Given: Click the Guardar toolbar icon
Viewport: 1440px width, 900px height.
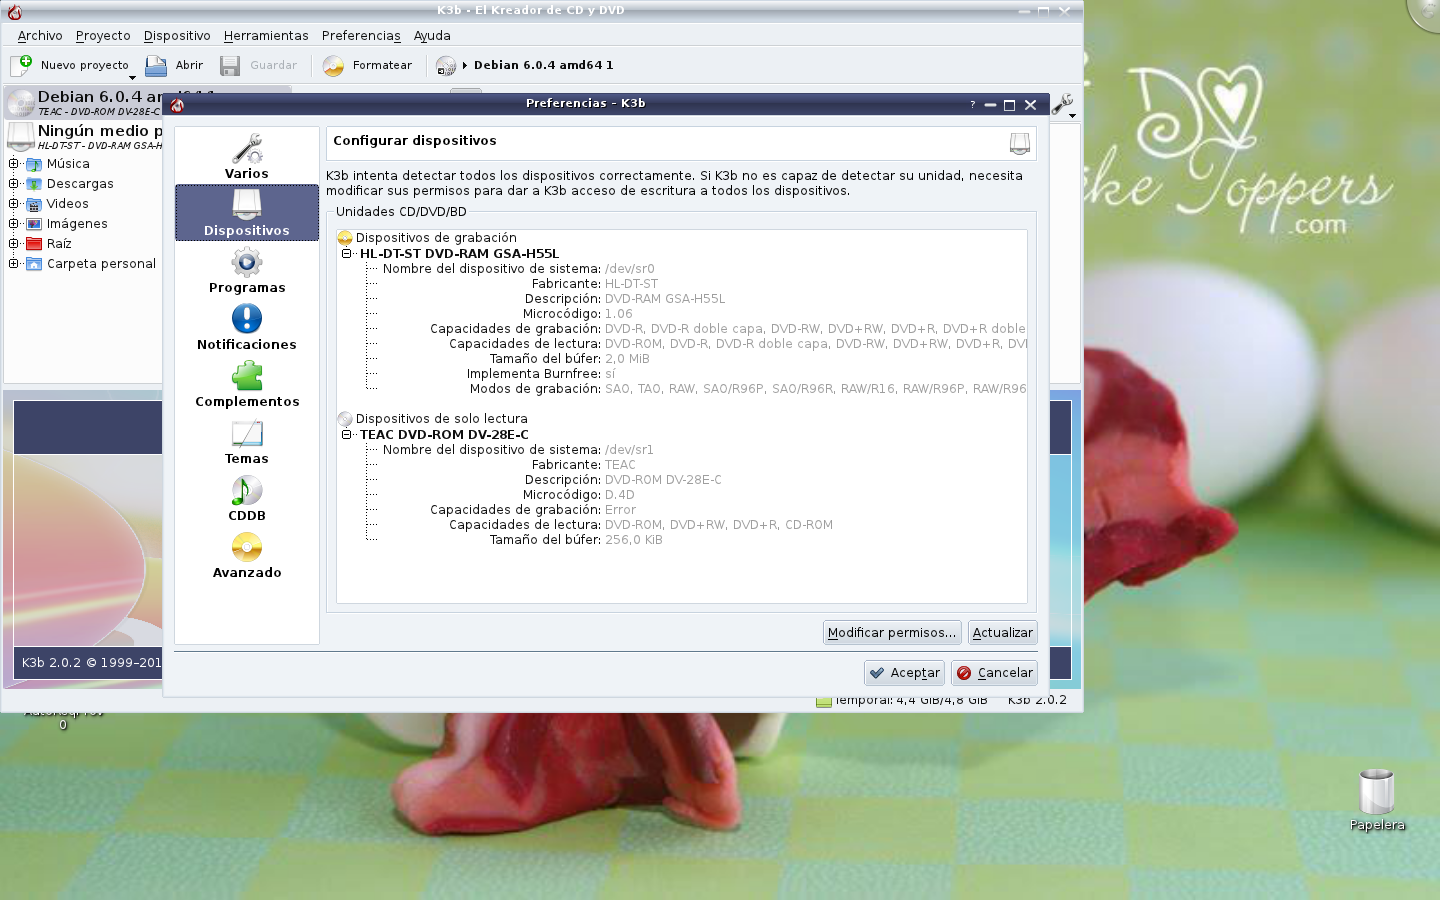Looking at the screenshot, I should (230, 65).
